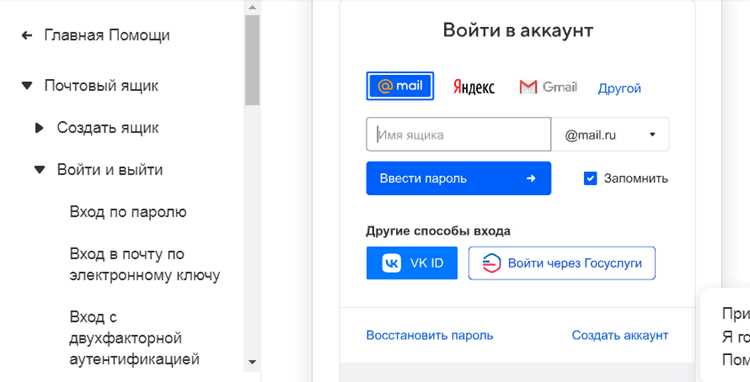This screenshot has height=382, width=750.
Task: Go back via the Главная Помощи arrow
Action: point(27,35)
